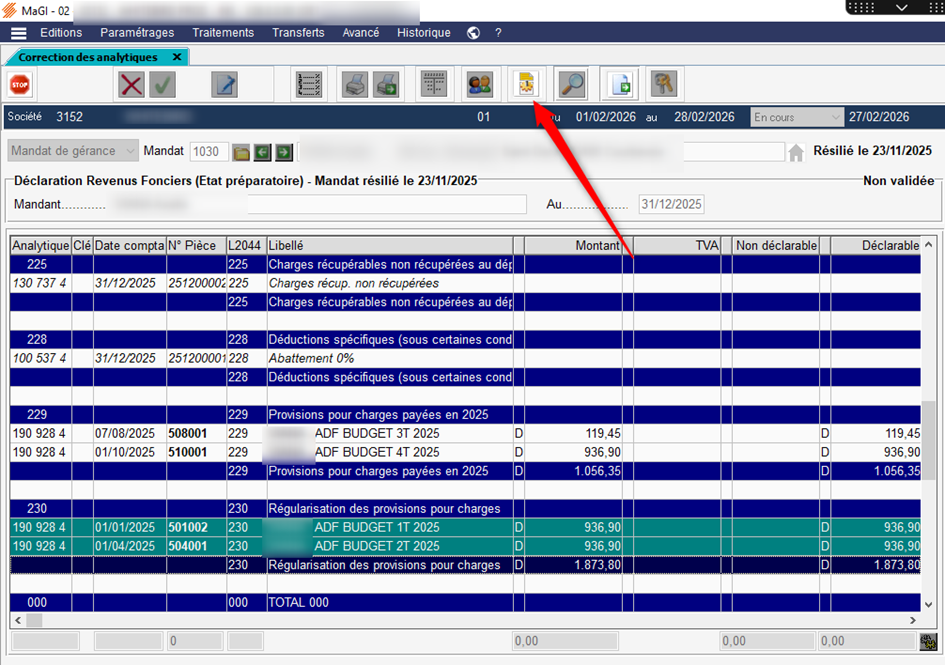Screen dimensions: 945x665
Task: Click the checklist icon in toolbar
Action: [x=309, y=85]
